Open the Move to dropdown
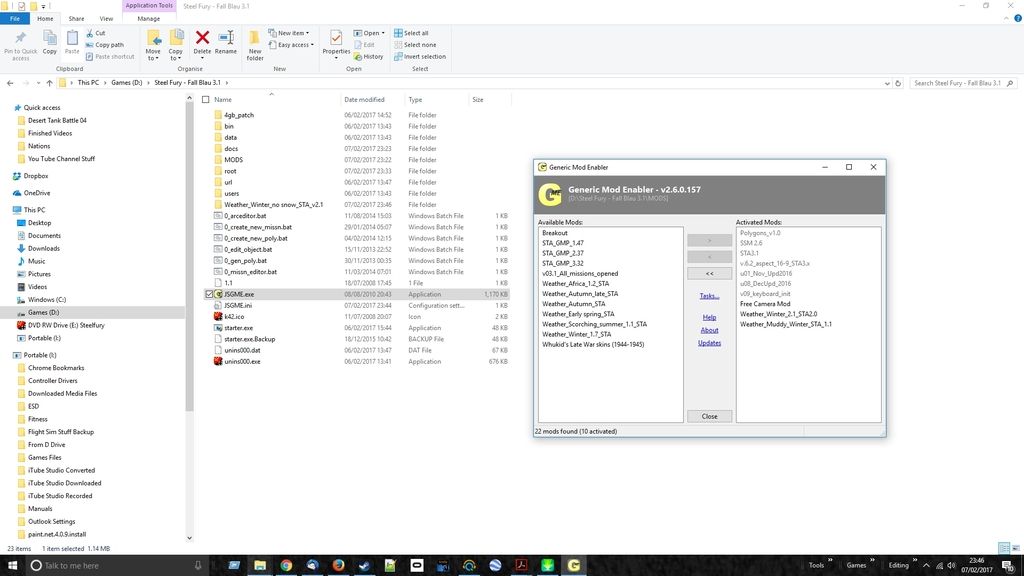Image resolution: width=1024 pixels, height=576 pixels. pos(153,46)
